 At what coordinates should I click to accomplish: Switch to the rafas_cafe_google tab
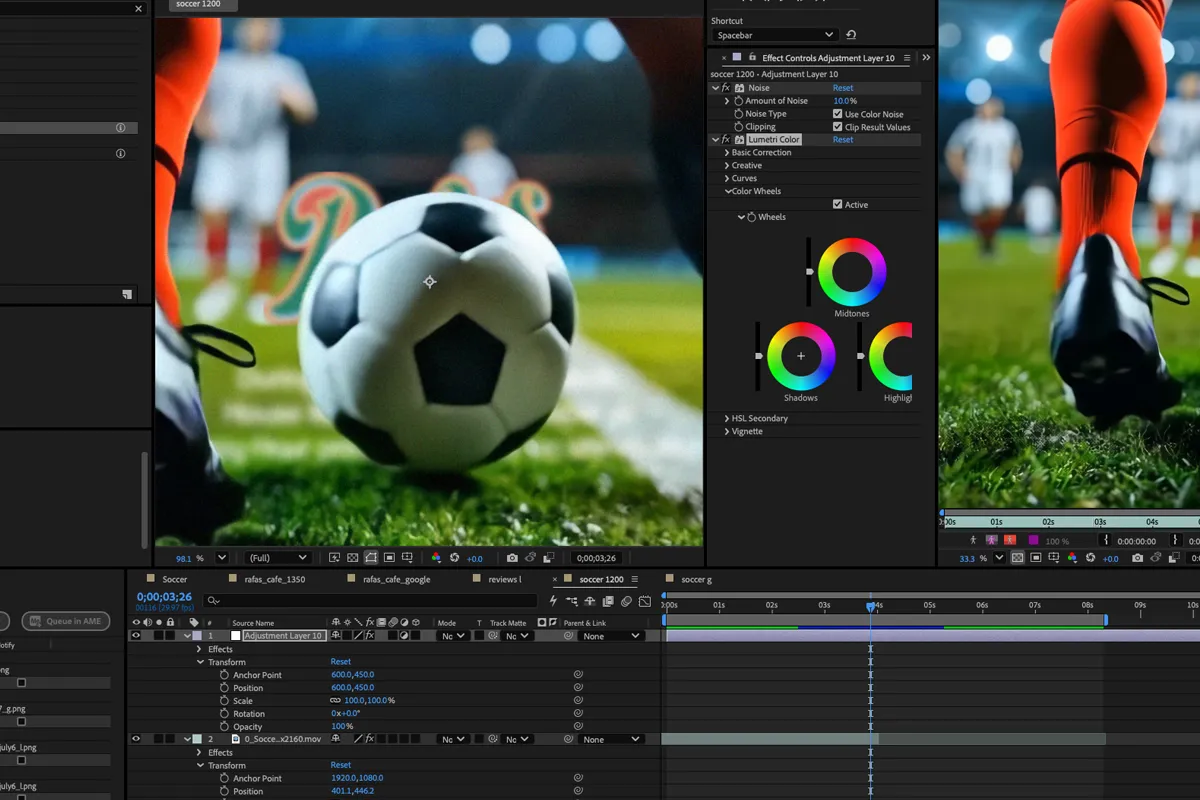point(397,579)
